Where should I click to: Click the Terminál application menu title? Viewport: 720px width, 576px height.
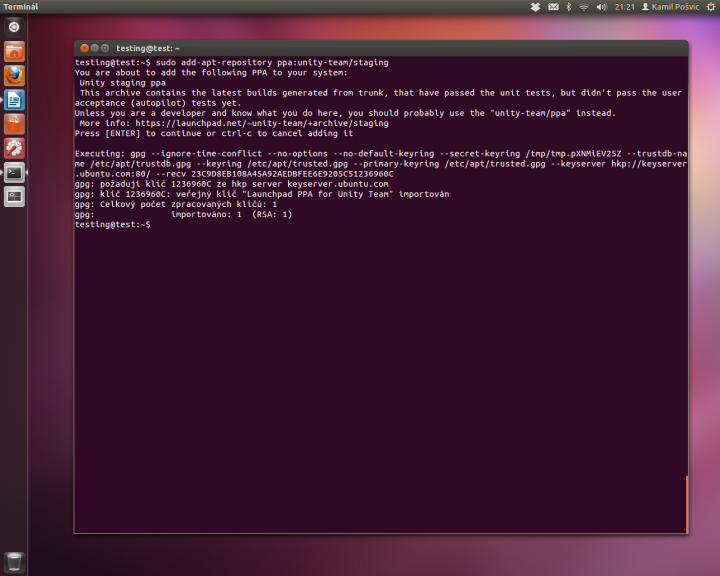[21, 7]
